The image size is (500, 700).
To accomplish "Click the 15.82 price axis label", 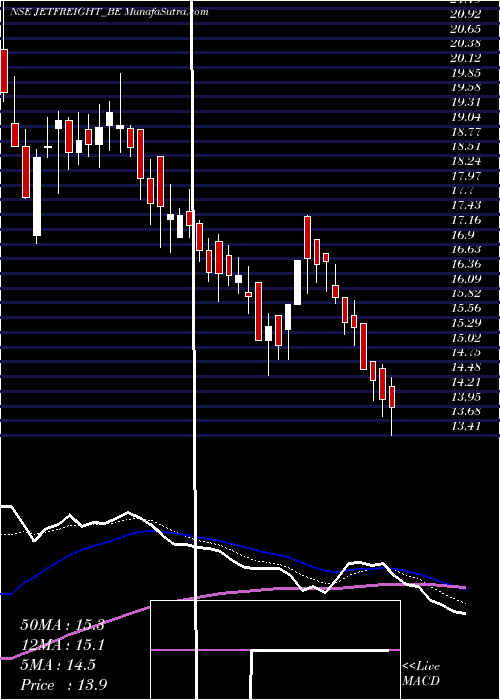I will coord(466,293).
